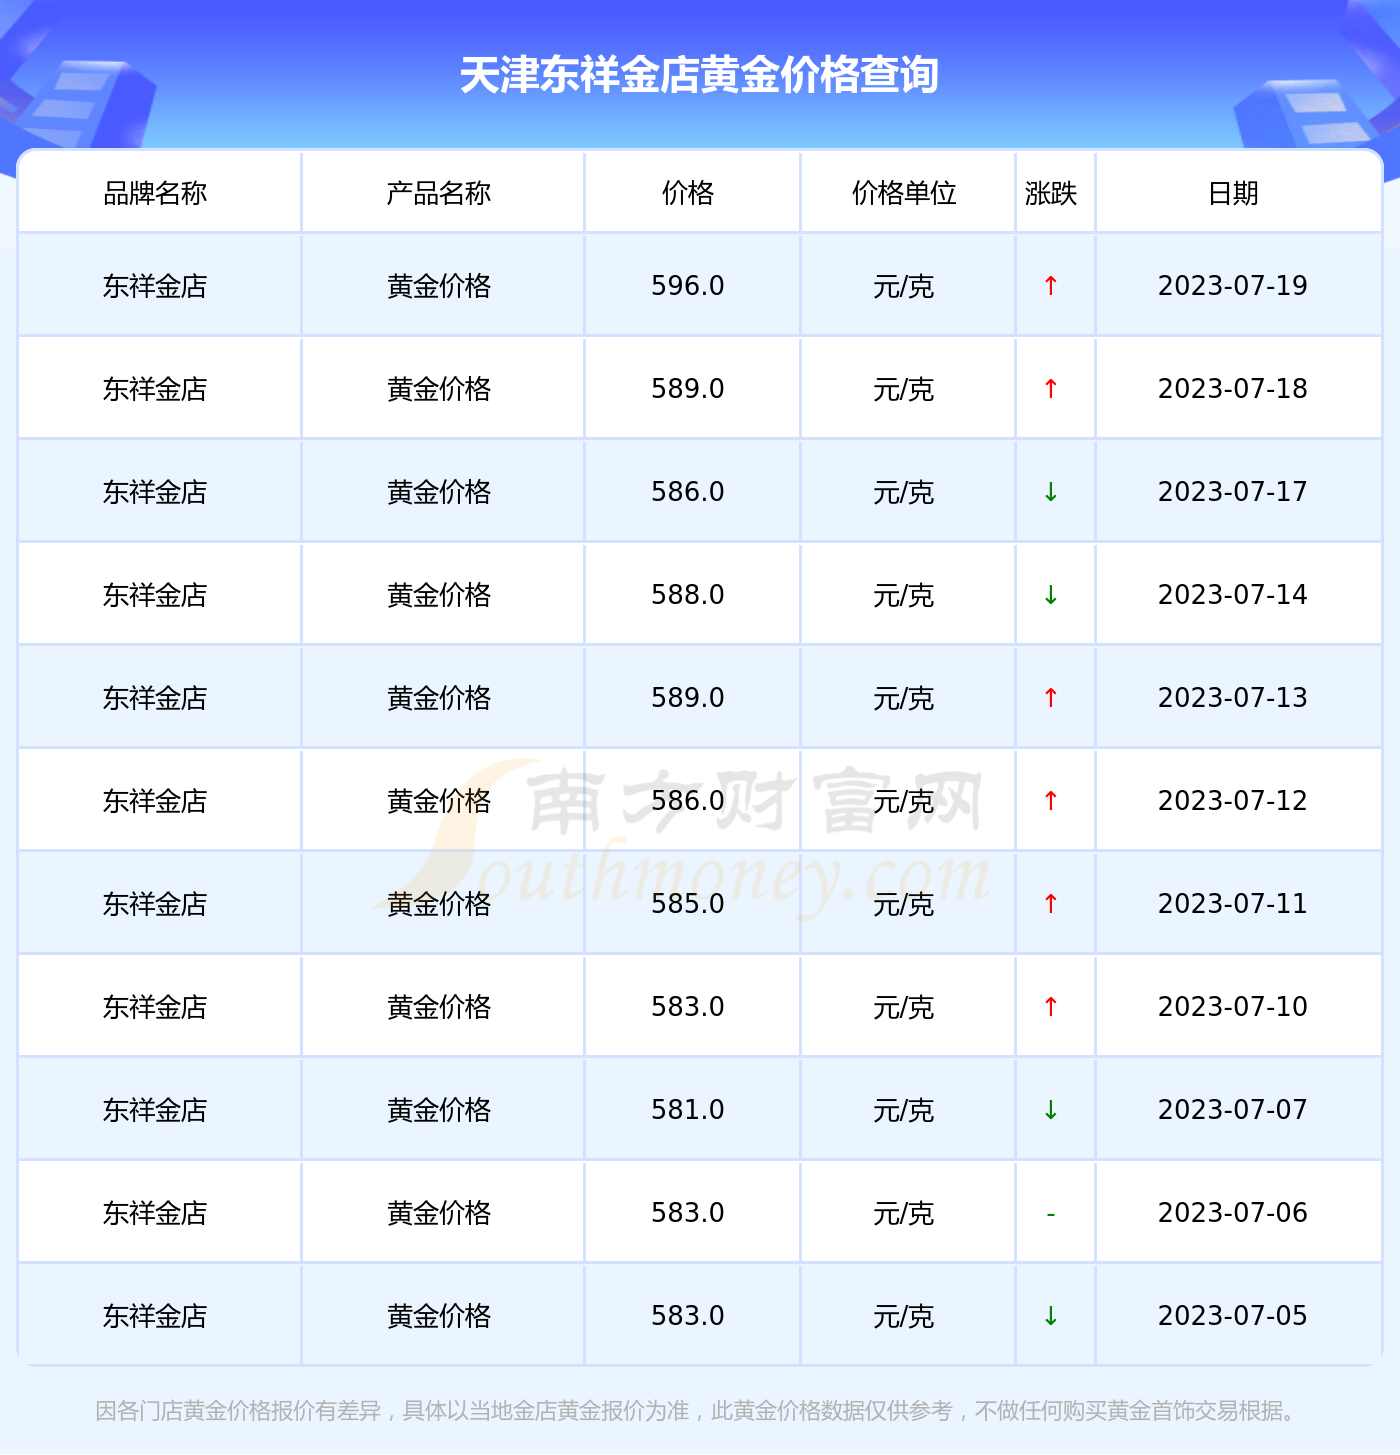Click the dash symbol for 2023-07-06
Screen dimensions: 1400x1455
click(1050, 1214)
